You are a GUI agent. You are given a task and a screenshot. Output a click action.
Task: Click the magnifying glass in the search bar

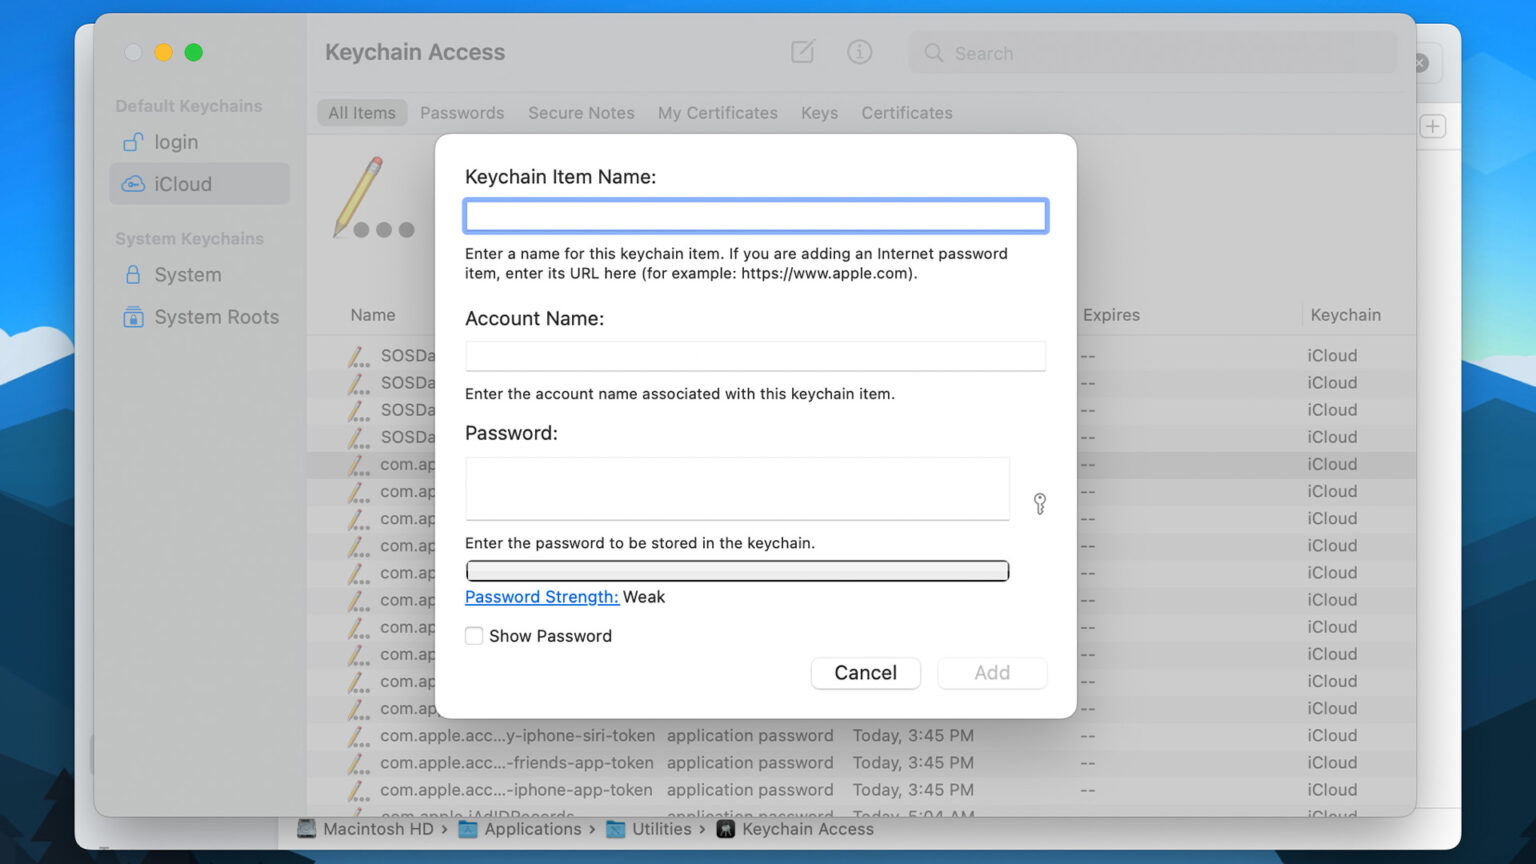coord(933,53)
